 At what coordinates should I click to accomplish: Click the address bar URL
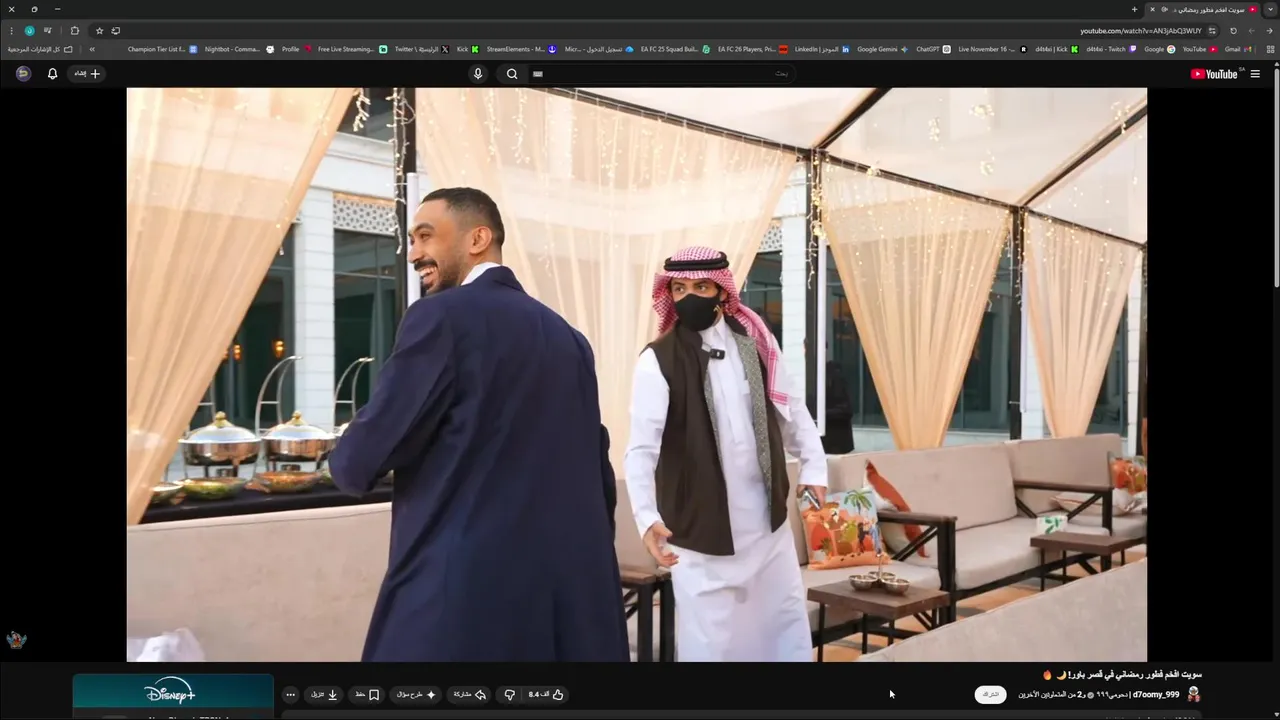(1141, 31)
